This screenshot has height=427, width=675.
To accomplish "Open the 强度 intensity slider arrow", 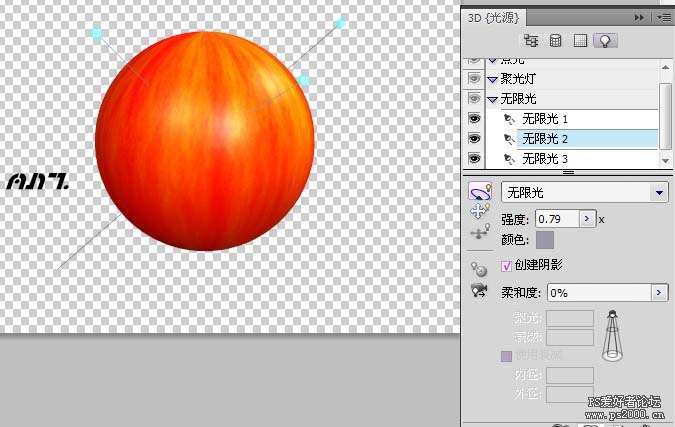I will pyautogui.click(x=587, y=219).
